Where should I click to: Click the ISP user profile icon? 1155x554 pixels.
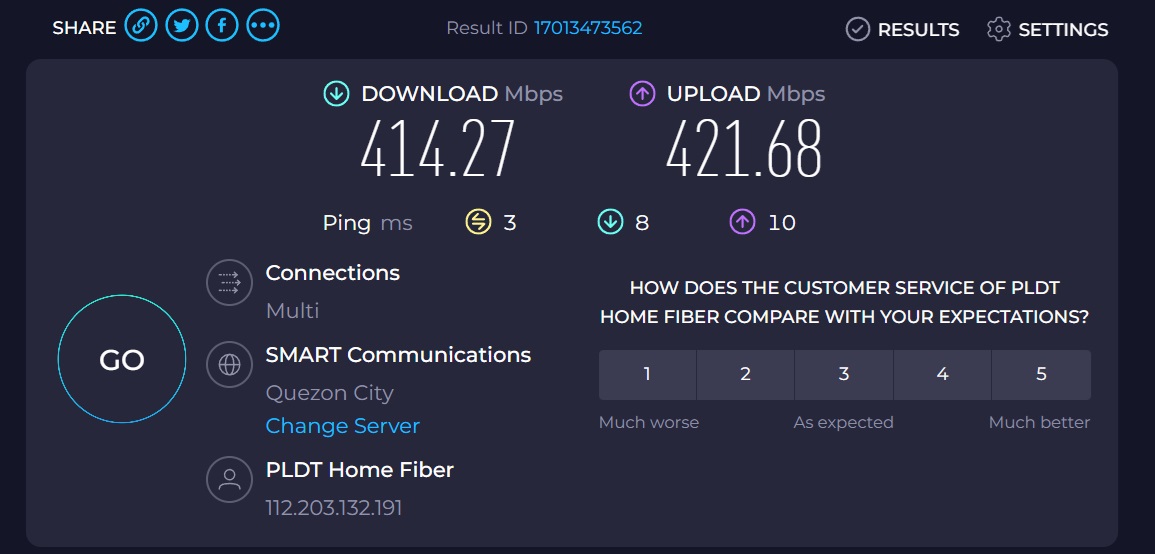point(229,479)
